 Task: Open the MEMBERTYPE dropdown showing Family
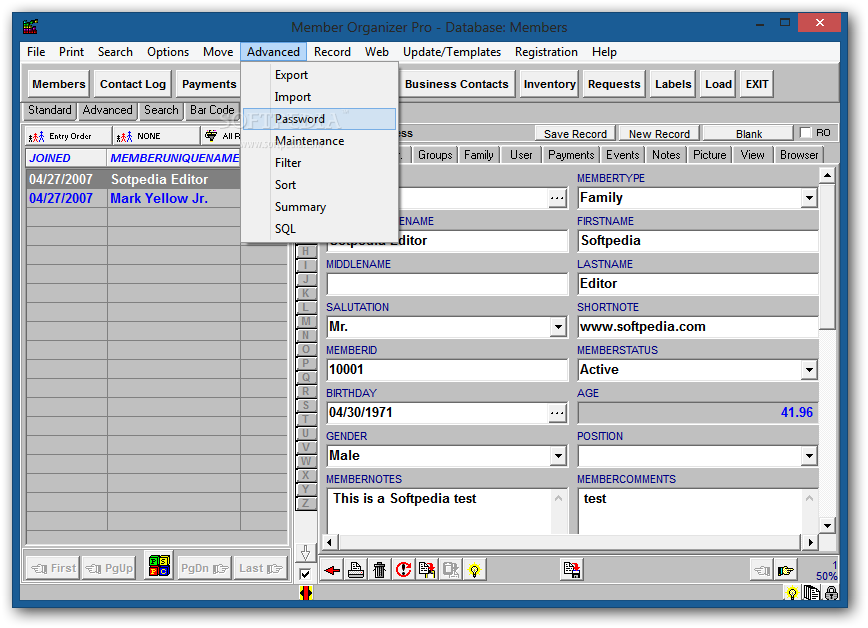809,198
